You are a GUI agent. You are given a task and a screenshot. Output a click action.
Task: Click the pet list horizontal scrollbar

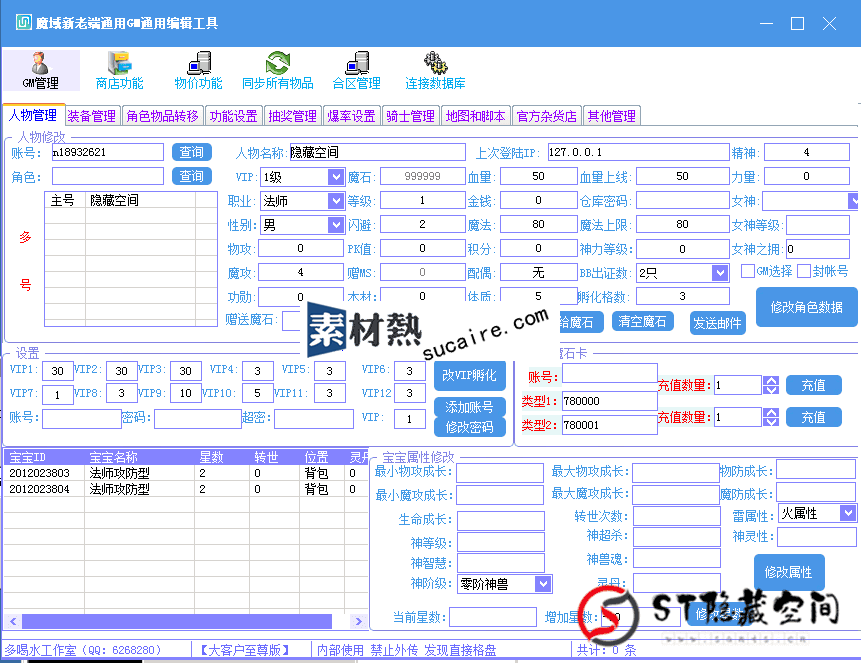coord(177,621)
